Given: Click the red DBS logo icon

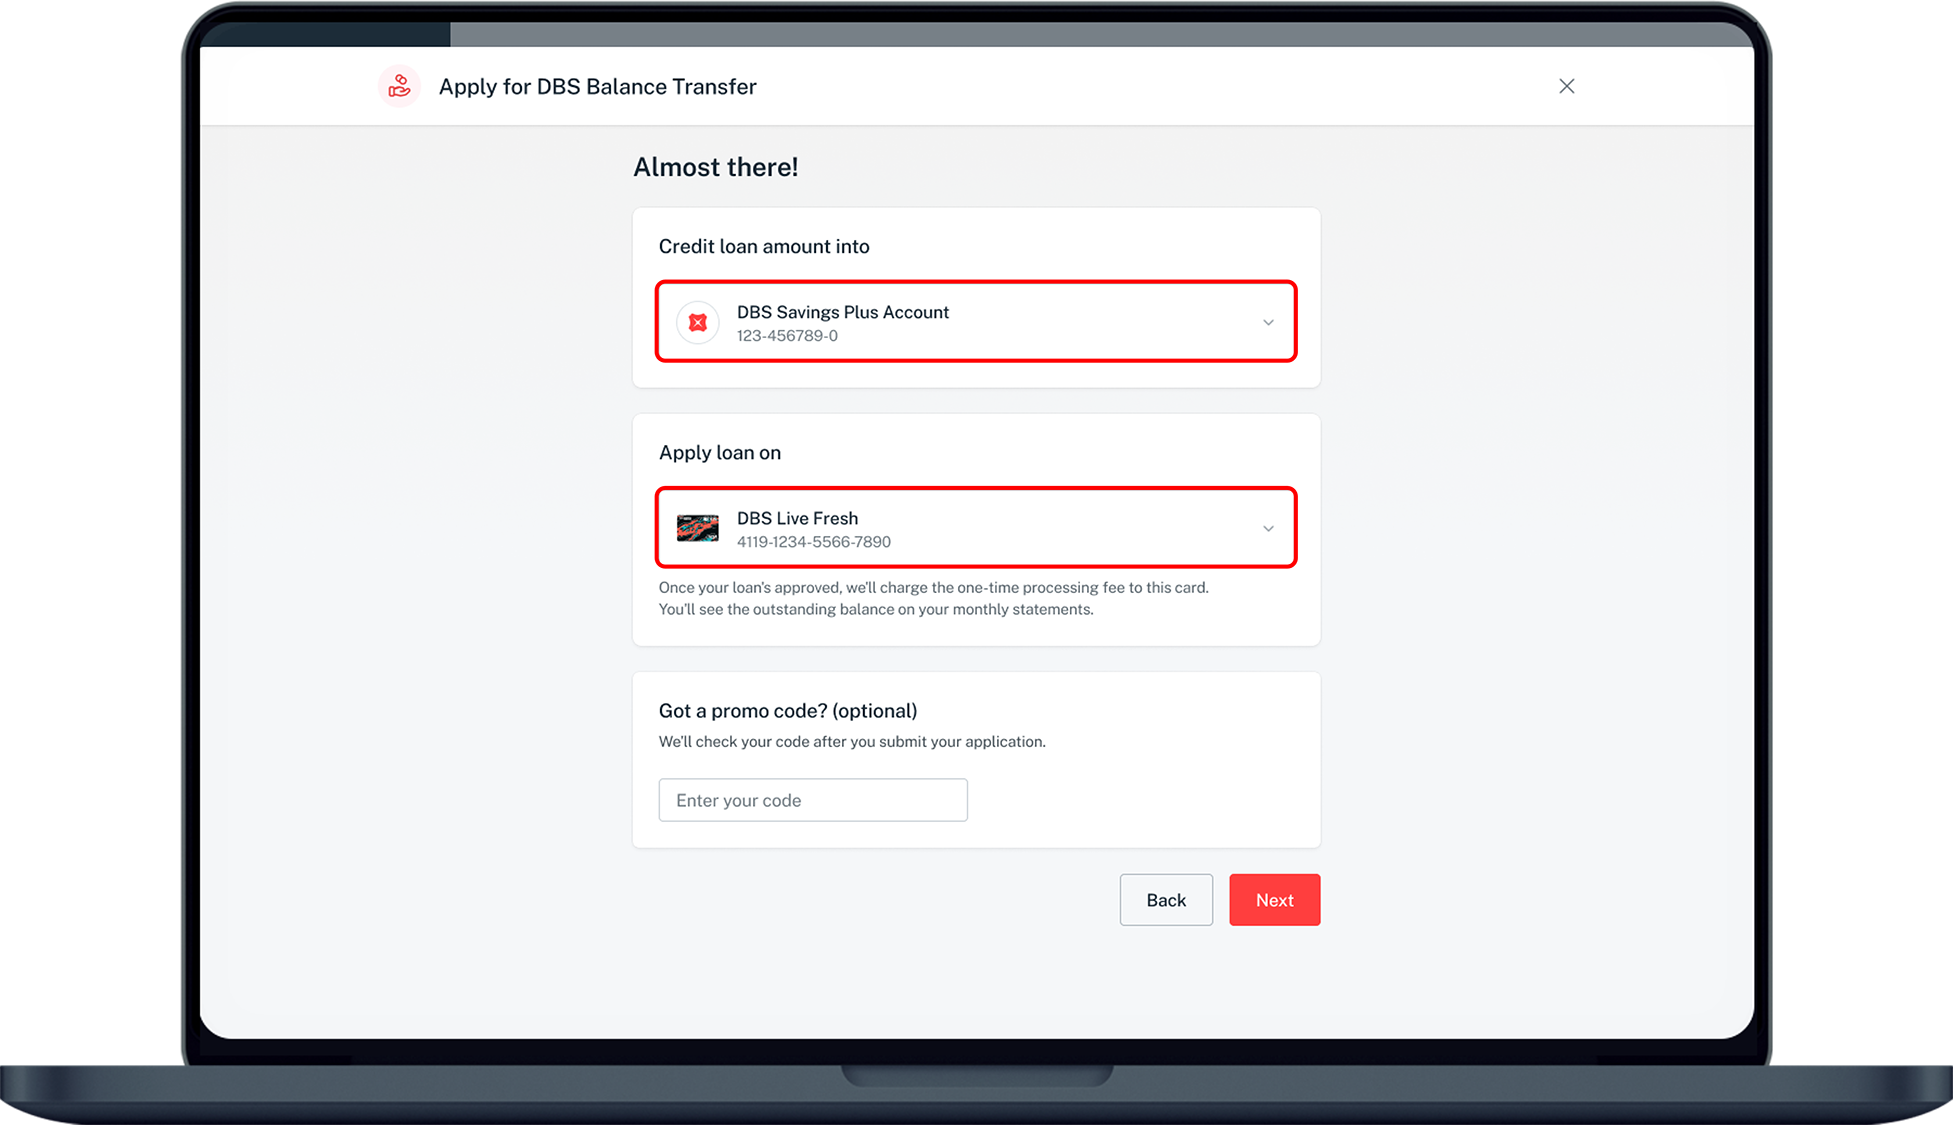Looking at the screenshot, I should click(698, 322).
